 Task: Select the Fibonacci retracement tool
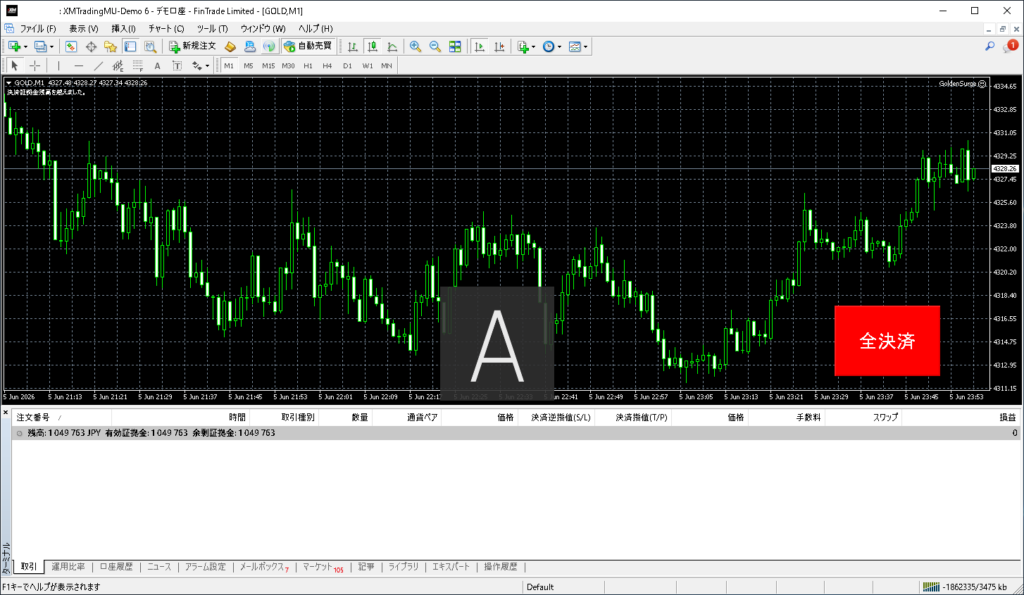pos(137,65)
